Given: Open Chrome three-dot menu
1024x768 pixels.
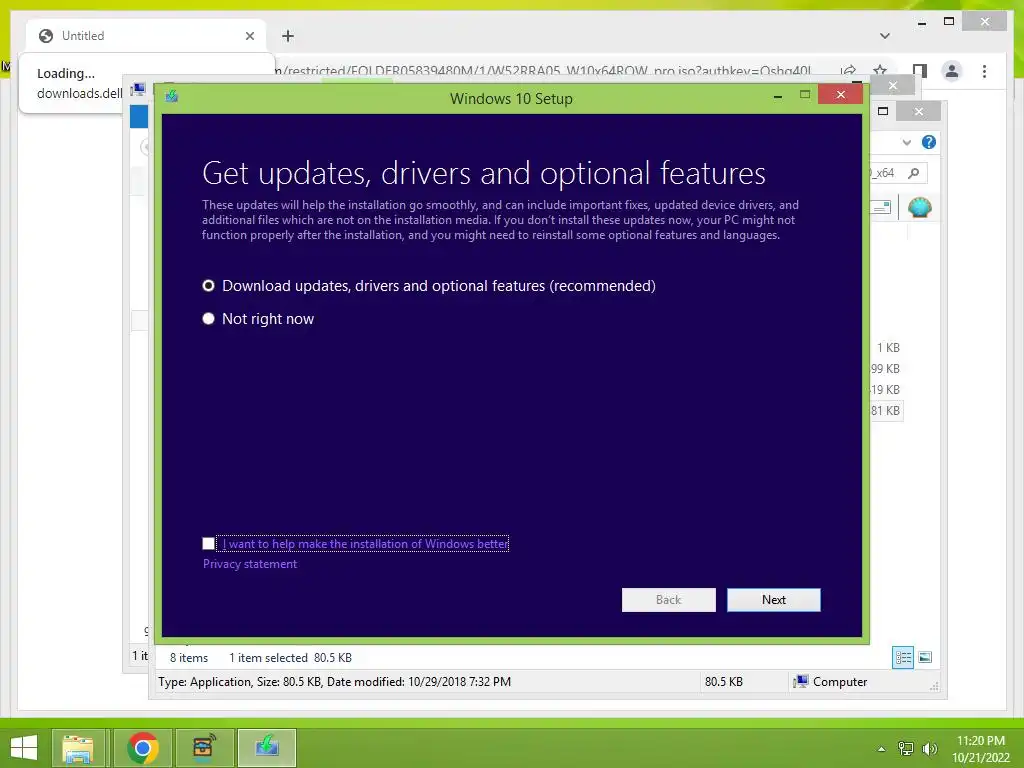Looking at the screenshot, I should point(984,71).
